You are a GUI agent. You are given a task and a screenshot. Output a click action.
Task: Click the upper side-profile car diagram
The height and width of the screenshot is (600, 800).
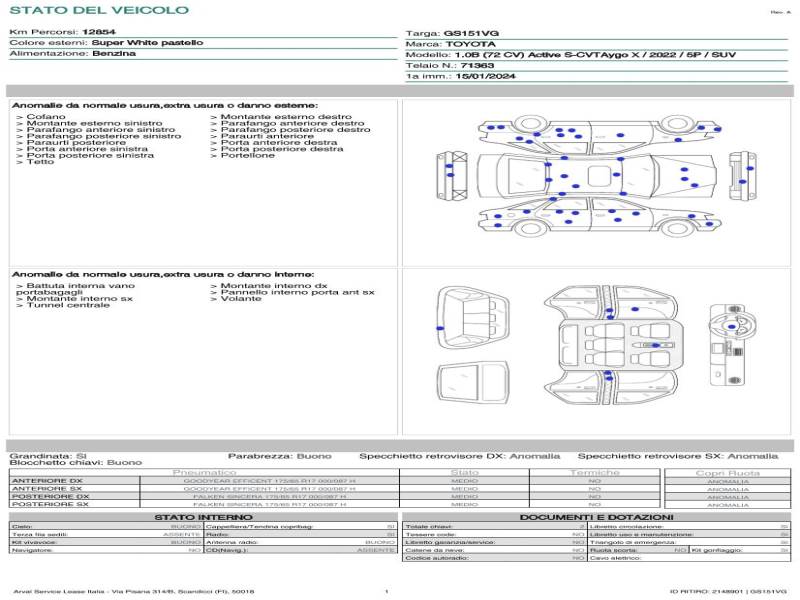click(x=598, y=132)
